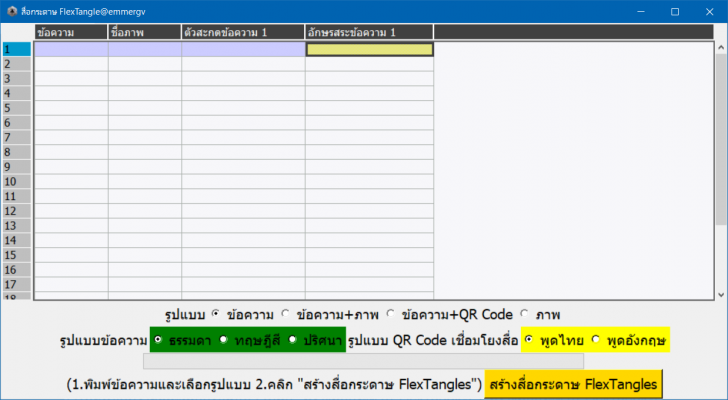Click the ข้อความ column header
Image resolution: width=728 pixels, height=400 pixels.
pyautogui.click(x=71, y=32)
